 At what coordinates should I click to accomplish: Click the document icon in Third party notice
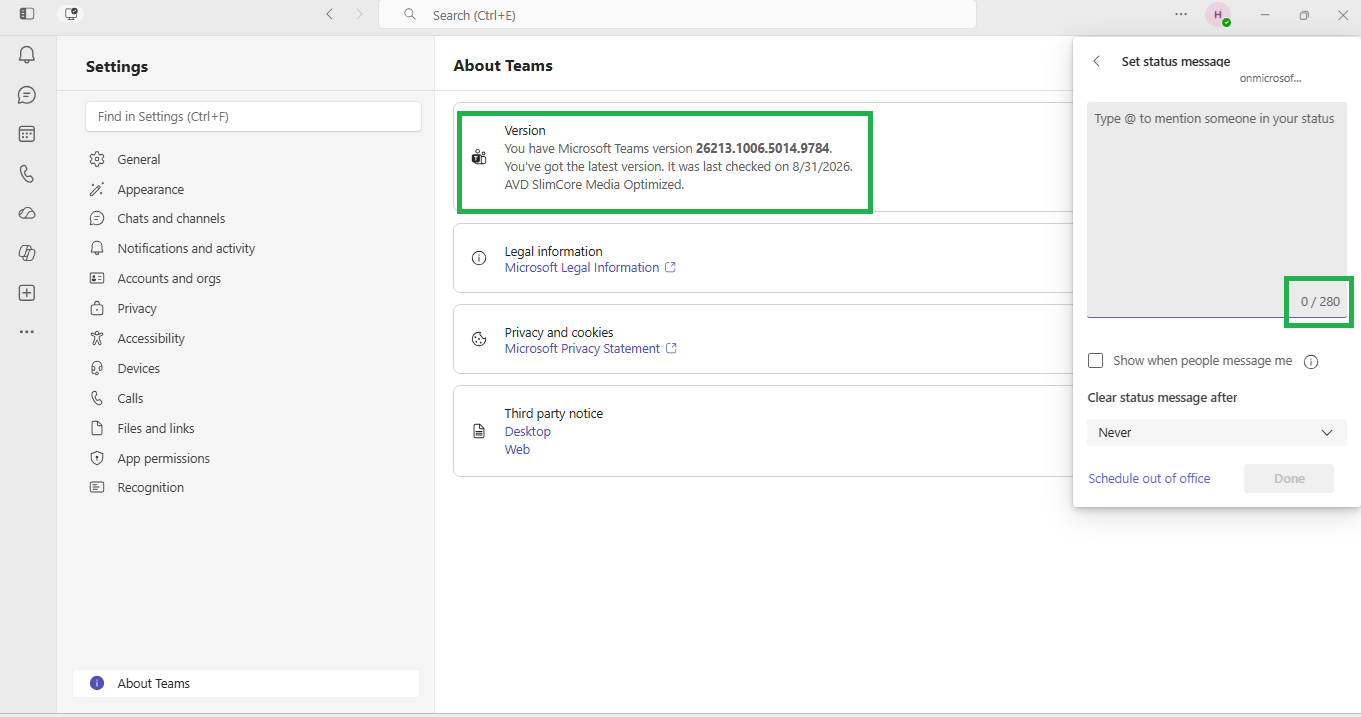coord(479,431)
